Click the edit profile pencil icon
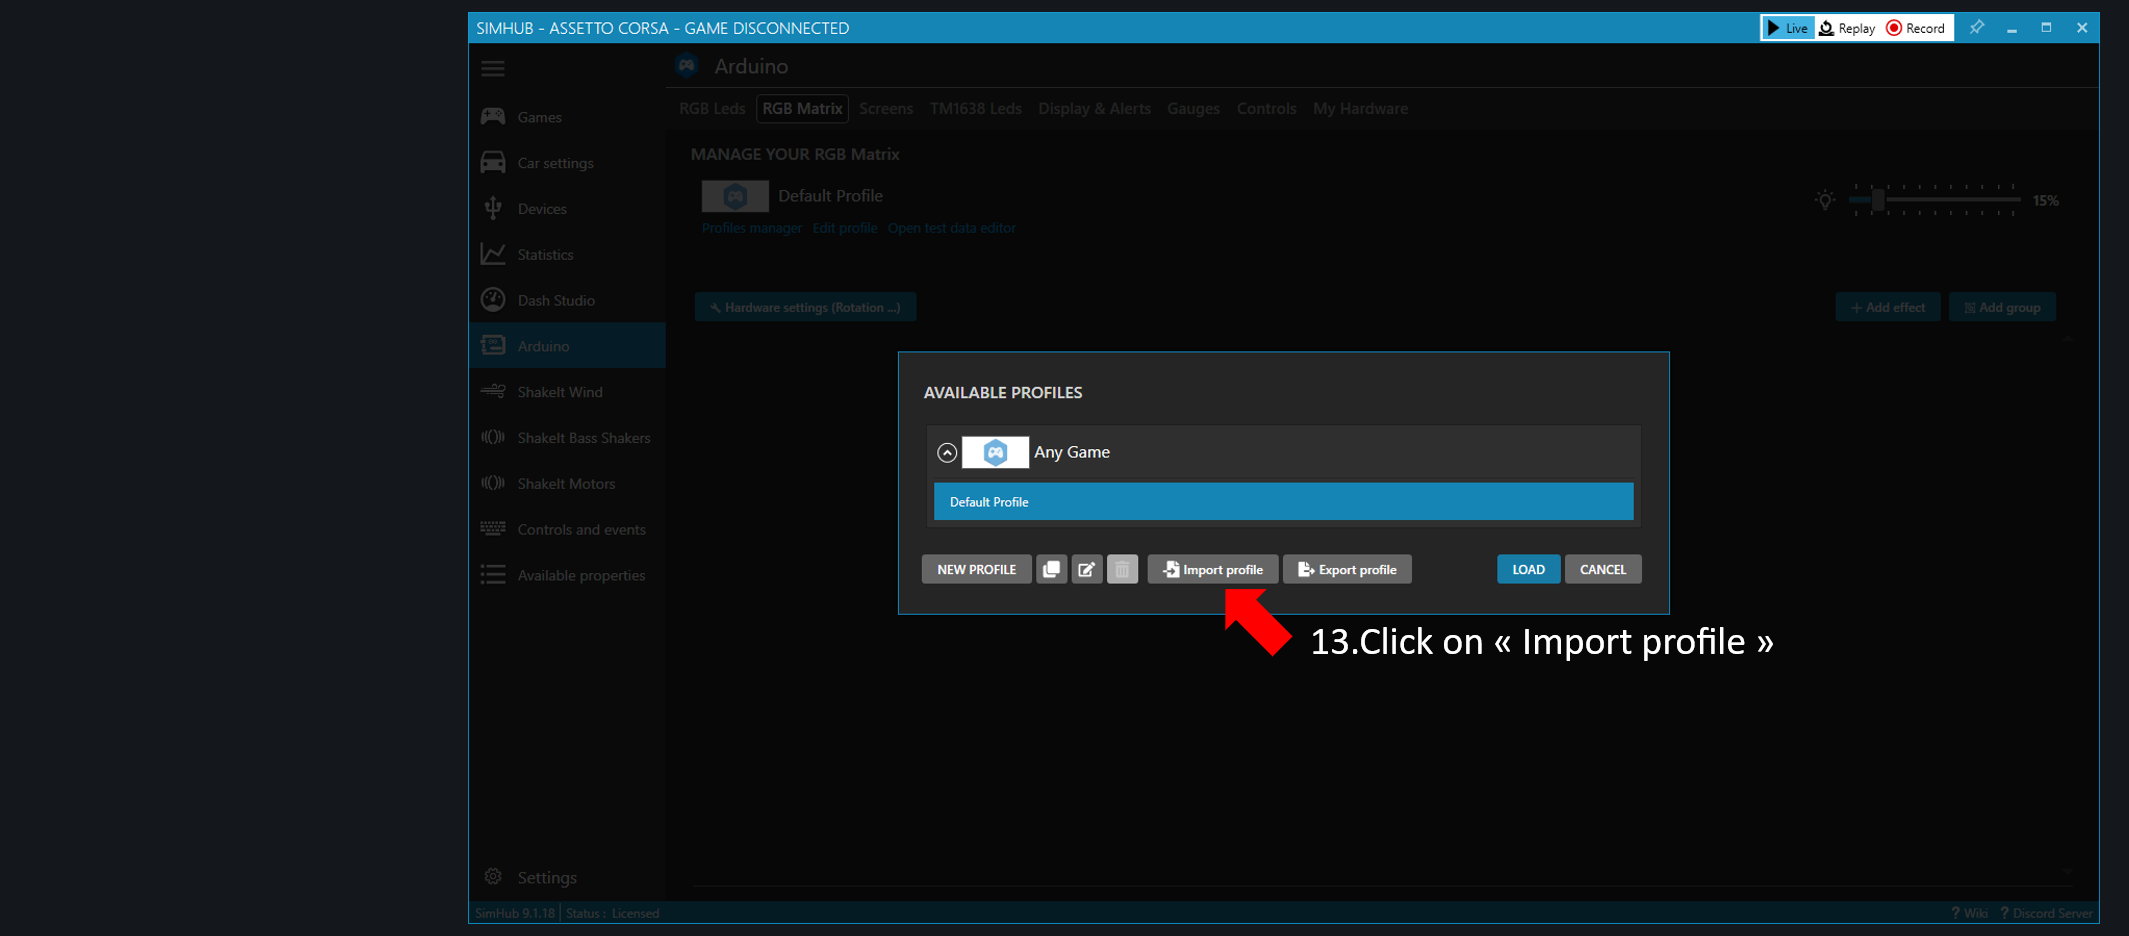The height and width of the screenshot is (936, 2129). point(1087,569)
